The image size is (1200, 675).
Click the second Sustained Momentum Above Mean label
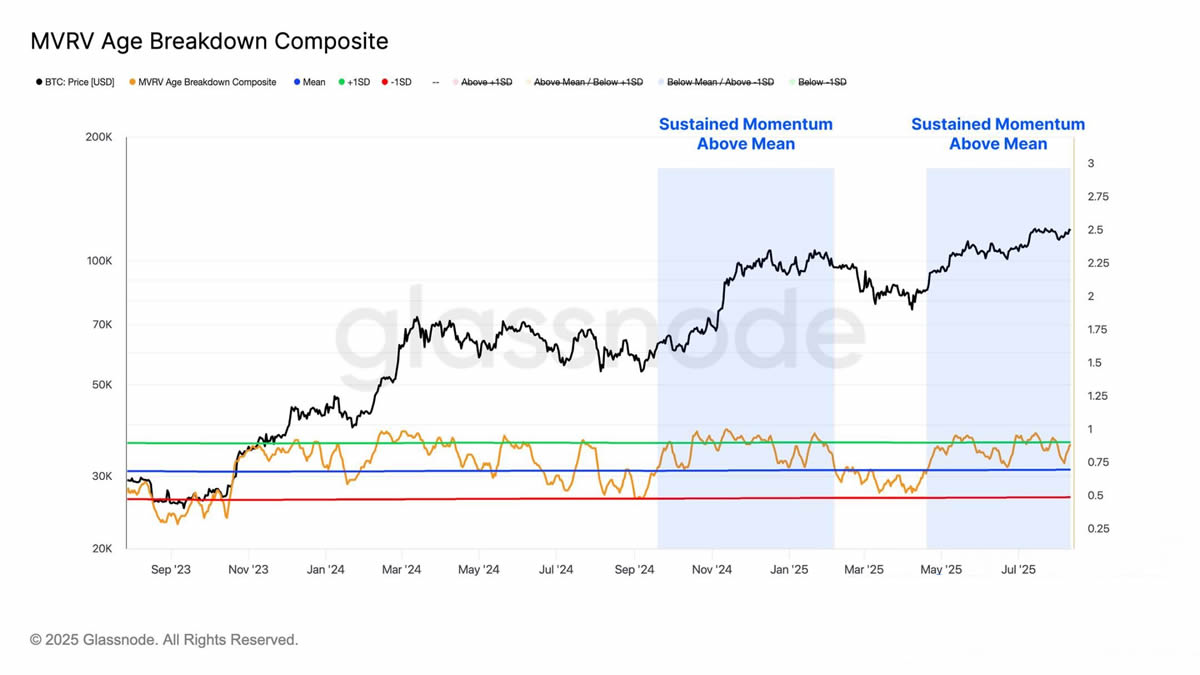click(998, 134)
